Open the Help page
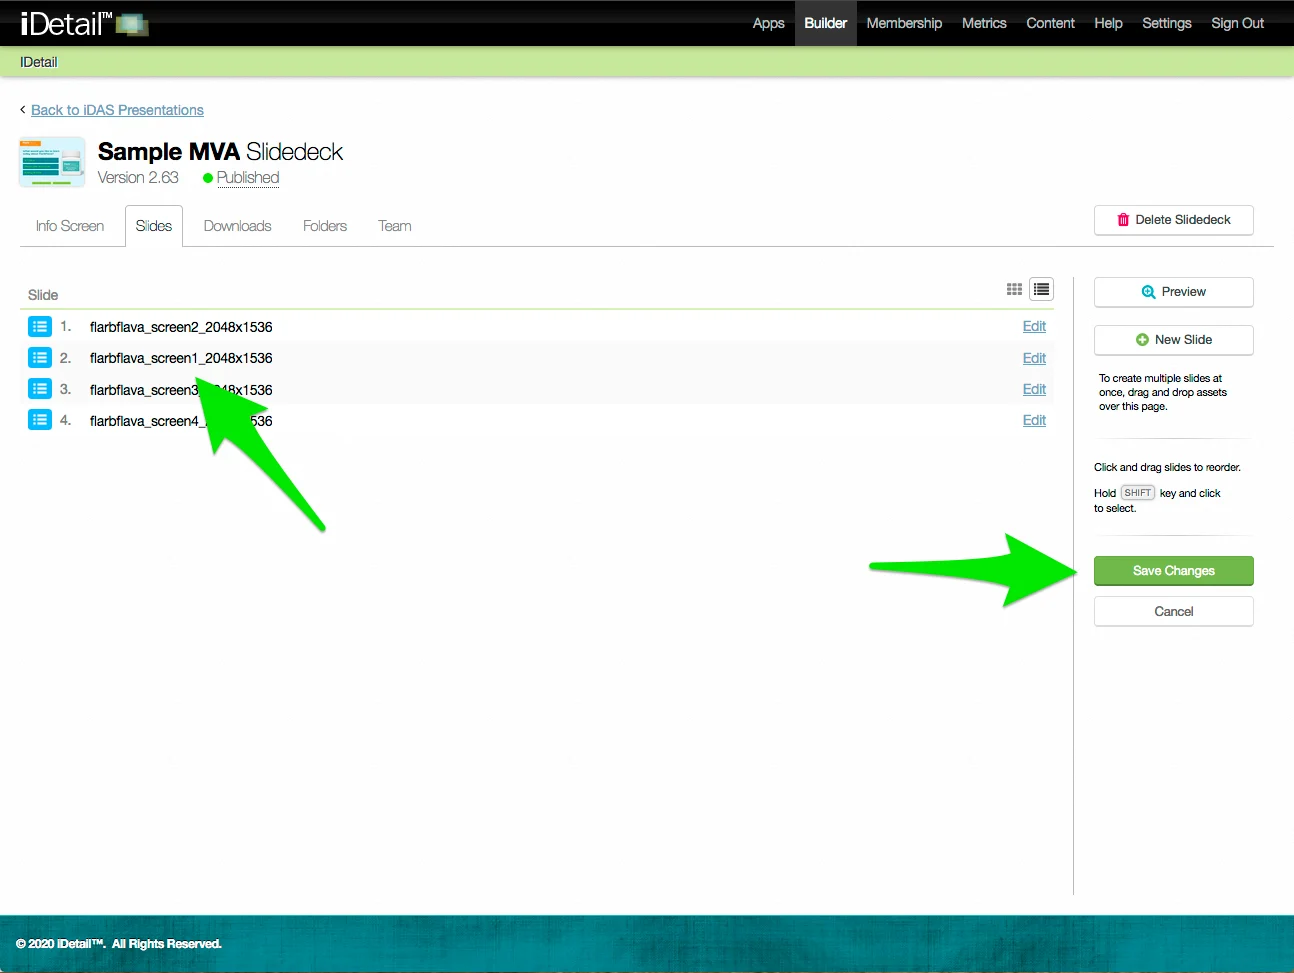The width and height of the screenshot is (1294, 973). 1108,23
